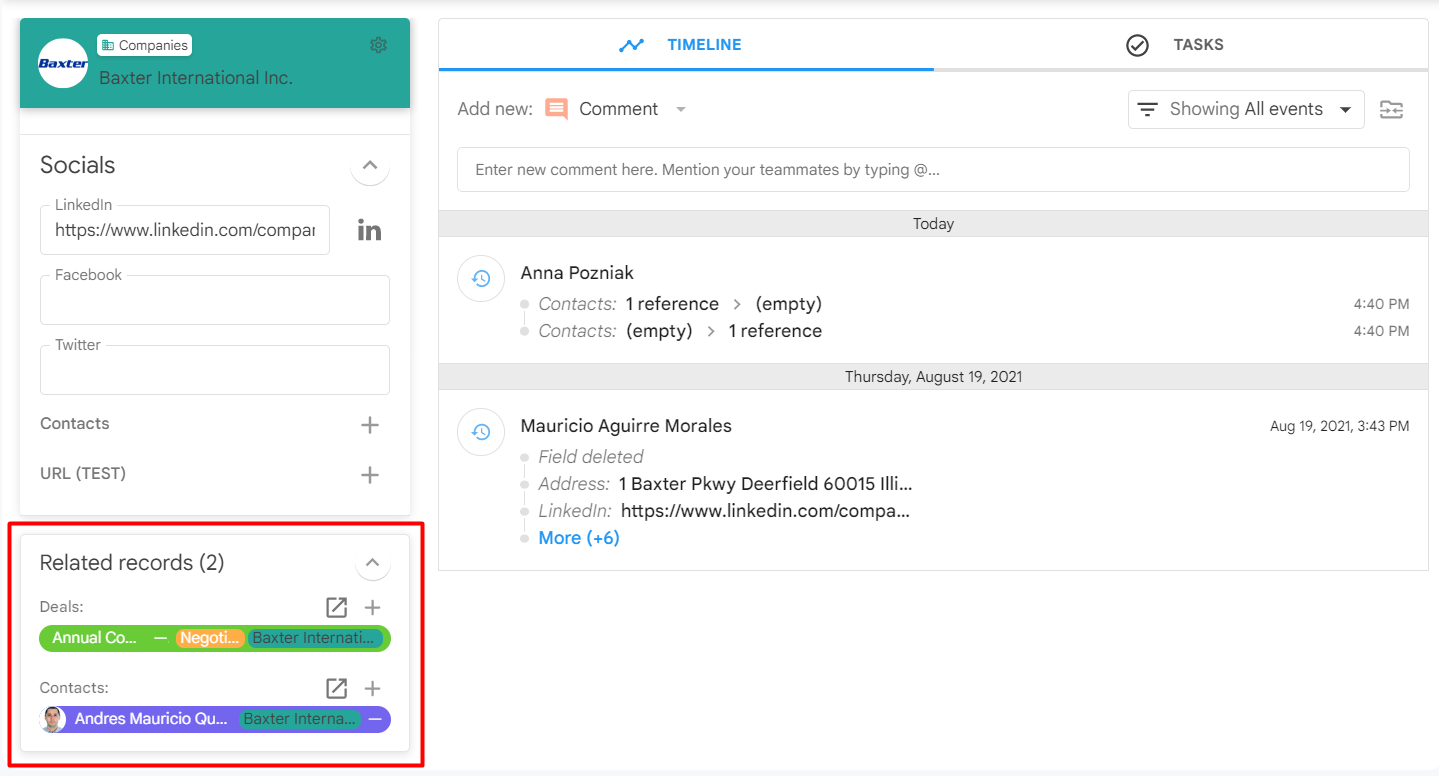The height and width of the screenshot is (776, 1439).
Task: Remove Andres Mauricio contact via dash icon
Action: 375,719
